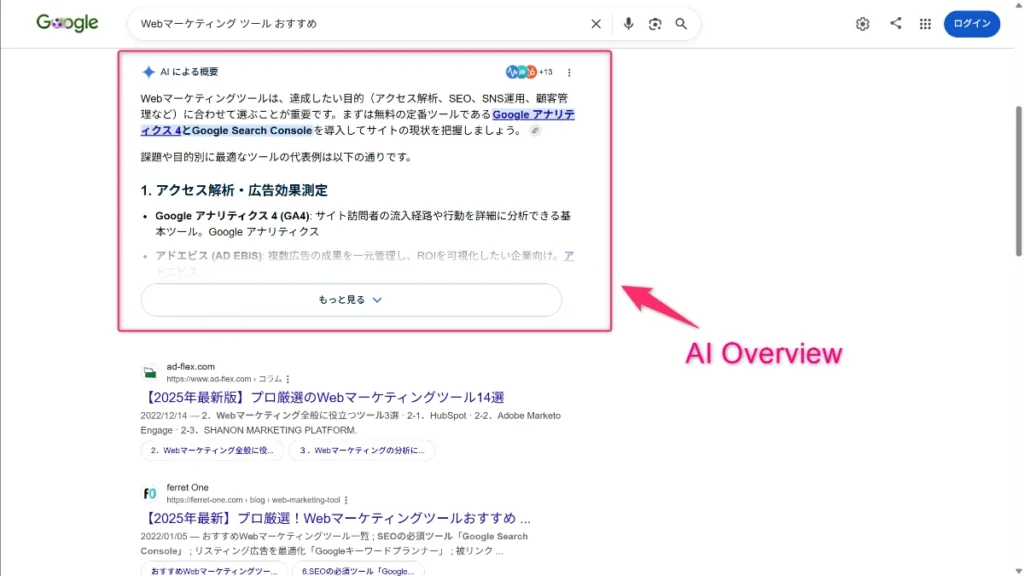
Task: Open Google apps grid icon
Action: [925, 24]
